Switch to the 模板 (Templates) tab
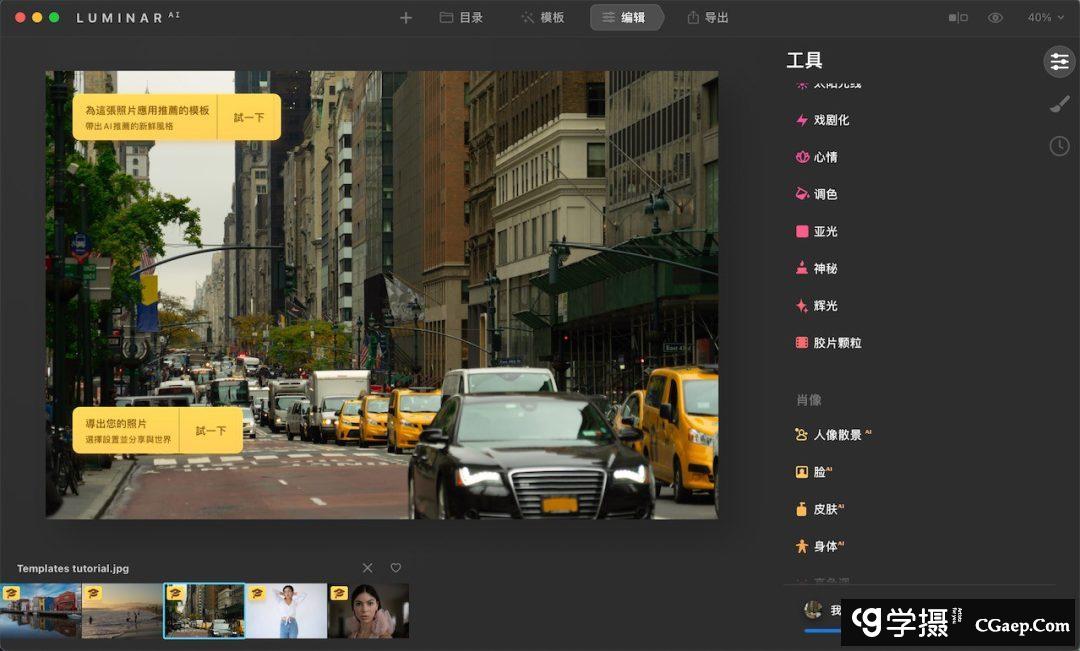1080x651 pixels. click(x=542, y=18)
